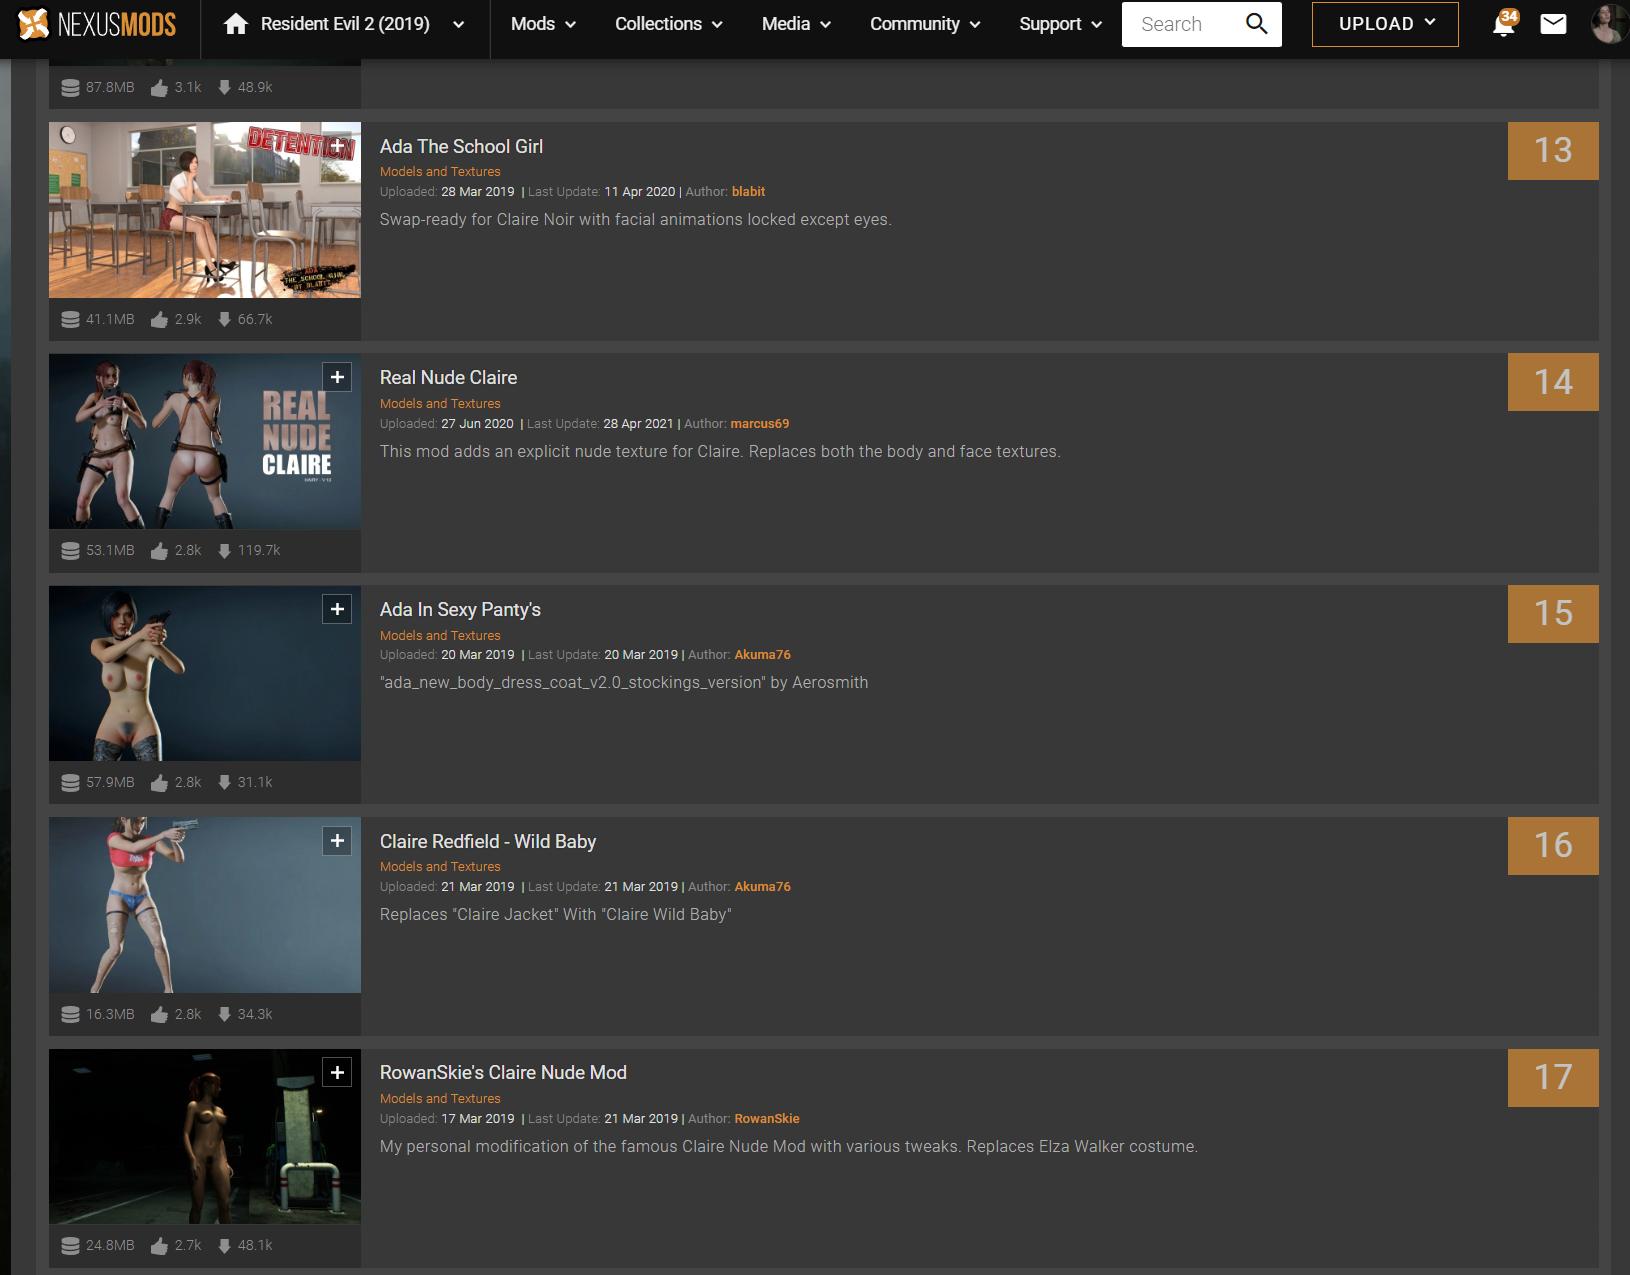Viewport: 1630px width, 1275px height.
Task: Open the RowanSkie's Claire mod thumbnail image
Action: [x=205, y=1136]
